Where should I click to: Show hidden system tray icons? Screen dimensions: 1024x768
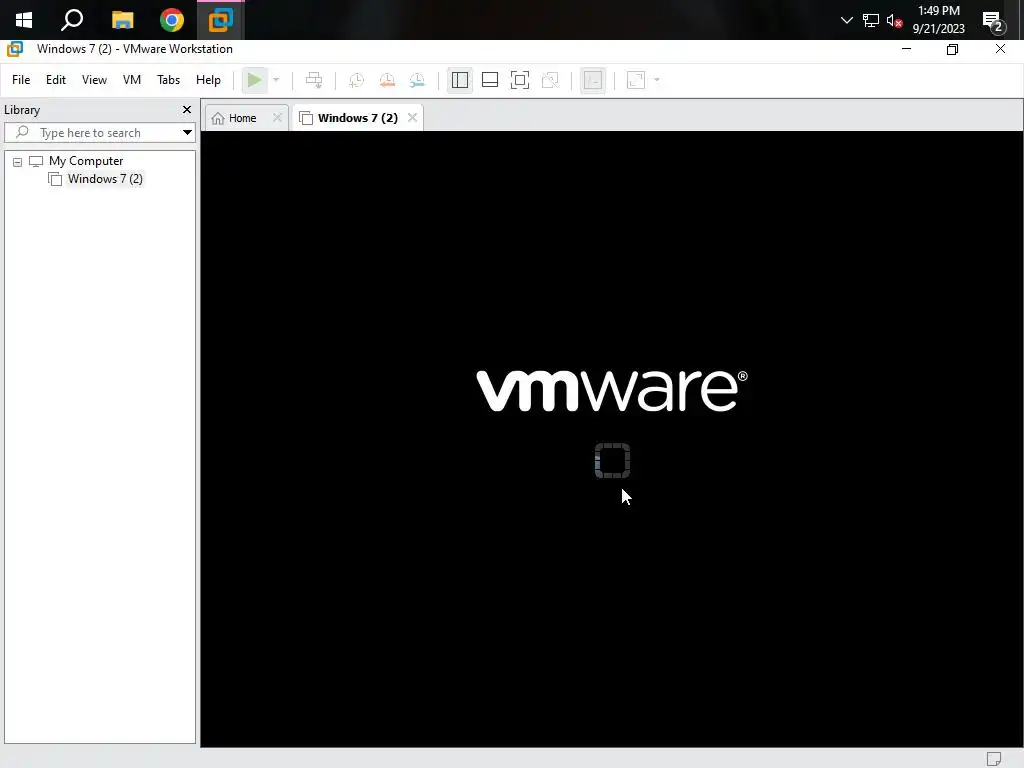click(x=847, y=20)
